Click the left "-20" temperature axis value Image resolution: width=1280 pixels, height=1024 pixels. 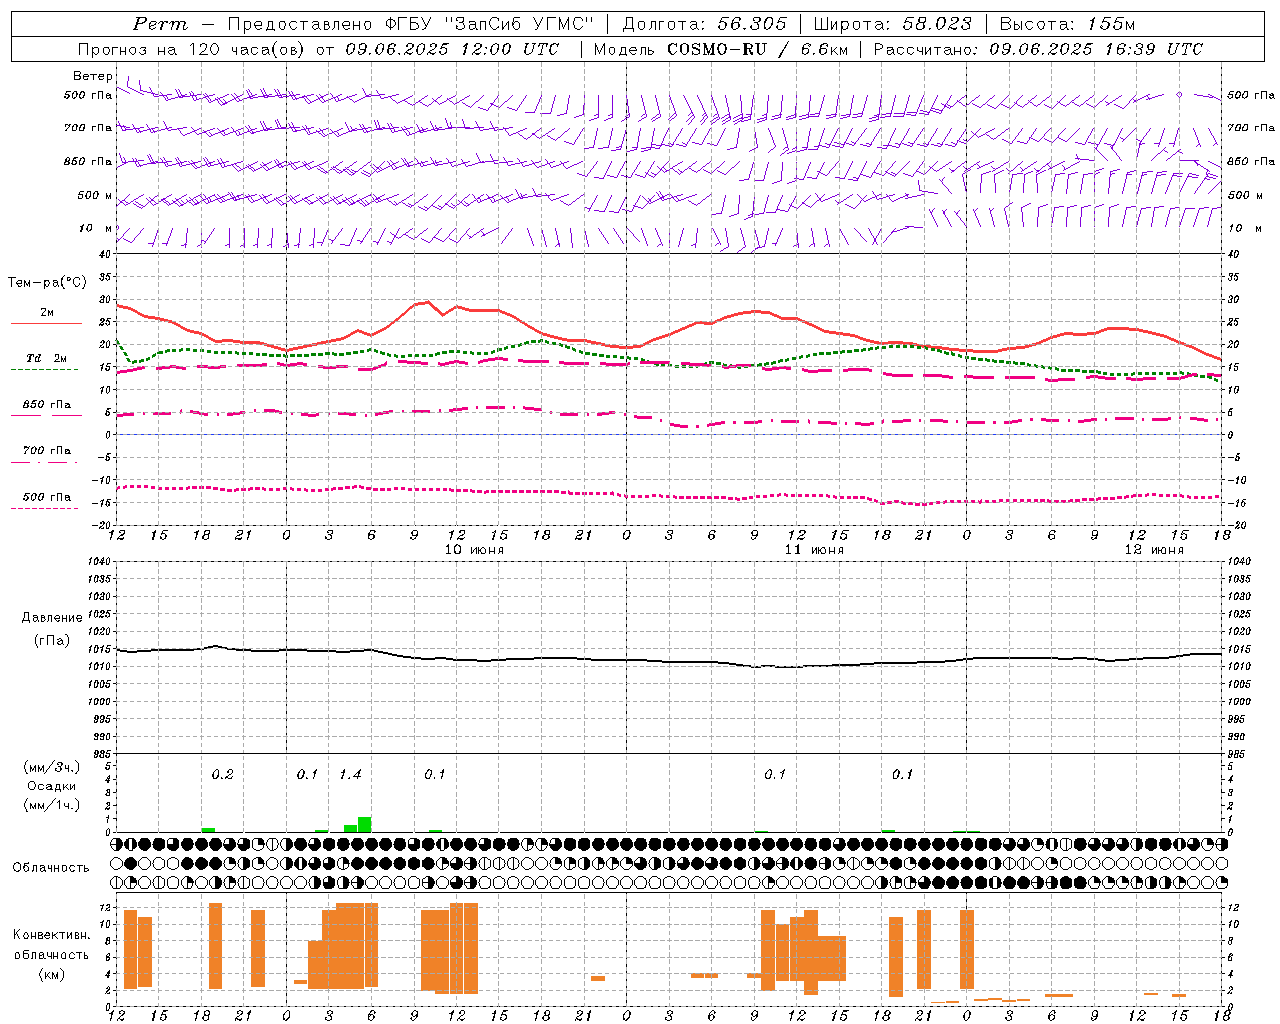click(101, 525)
